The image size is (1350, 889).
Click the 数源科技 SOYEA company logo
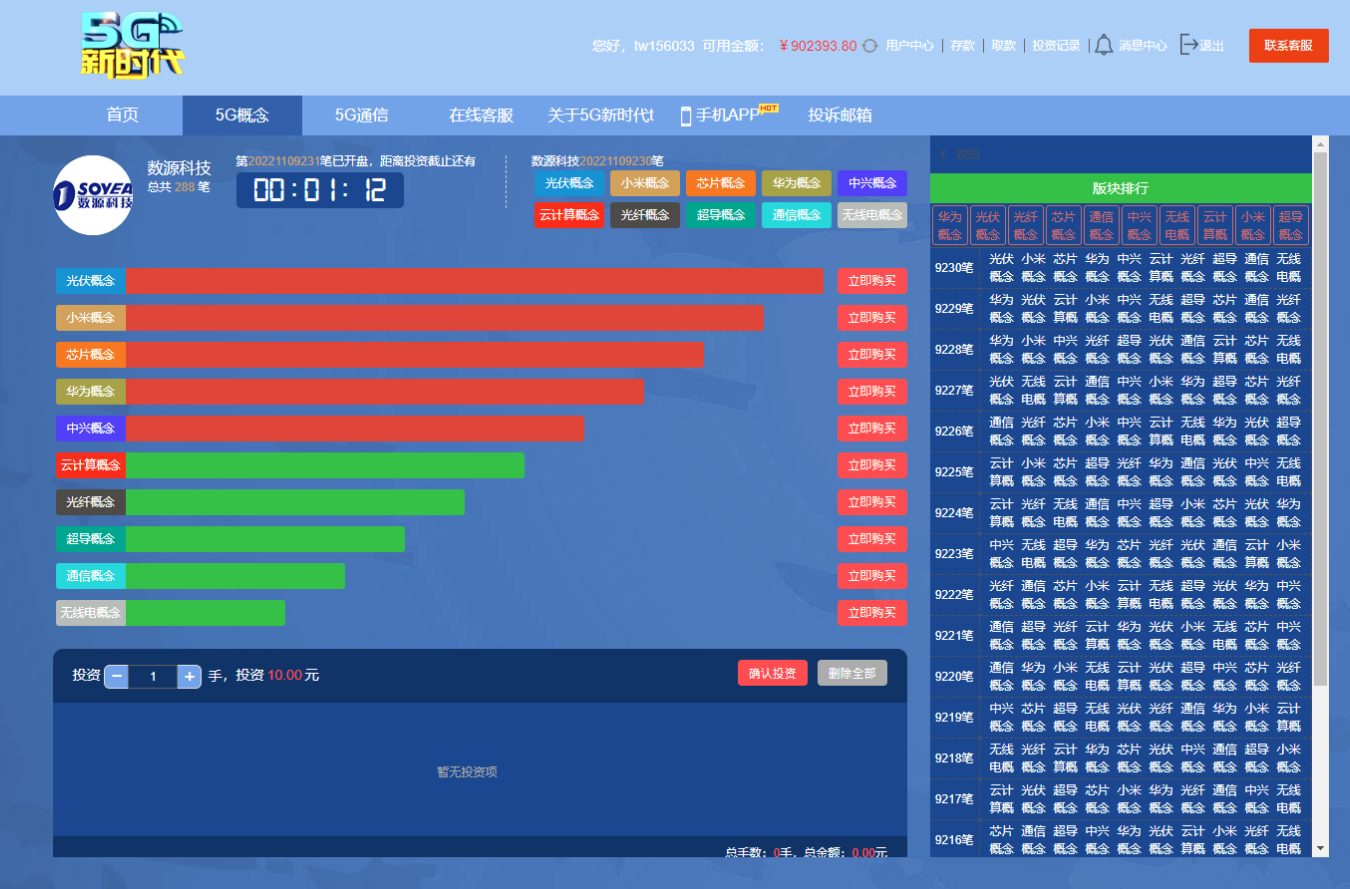pos(93,195)
